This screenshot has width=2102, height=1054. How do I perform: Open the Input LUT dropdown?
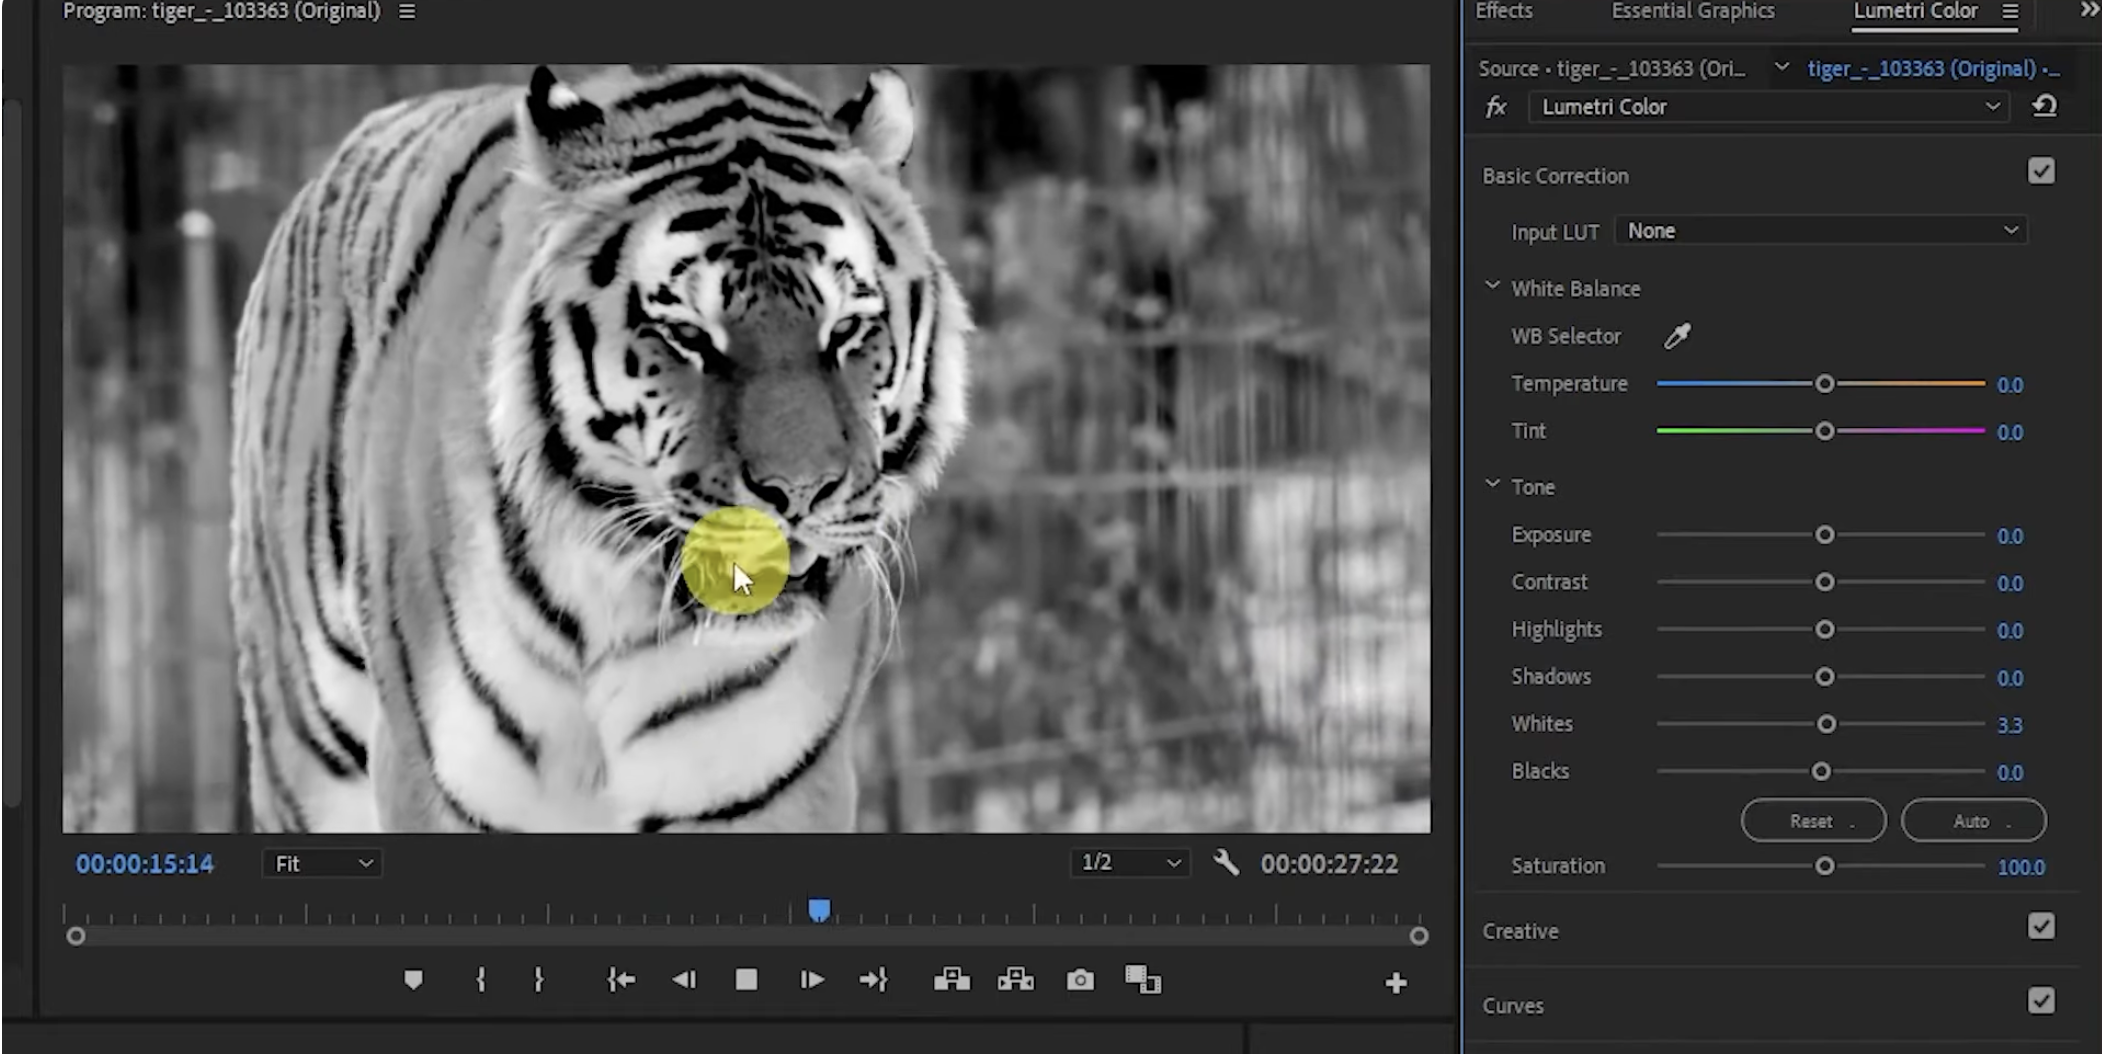[x=1819, y=230]
